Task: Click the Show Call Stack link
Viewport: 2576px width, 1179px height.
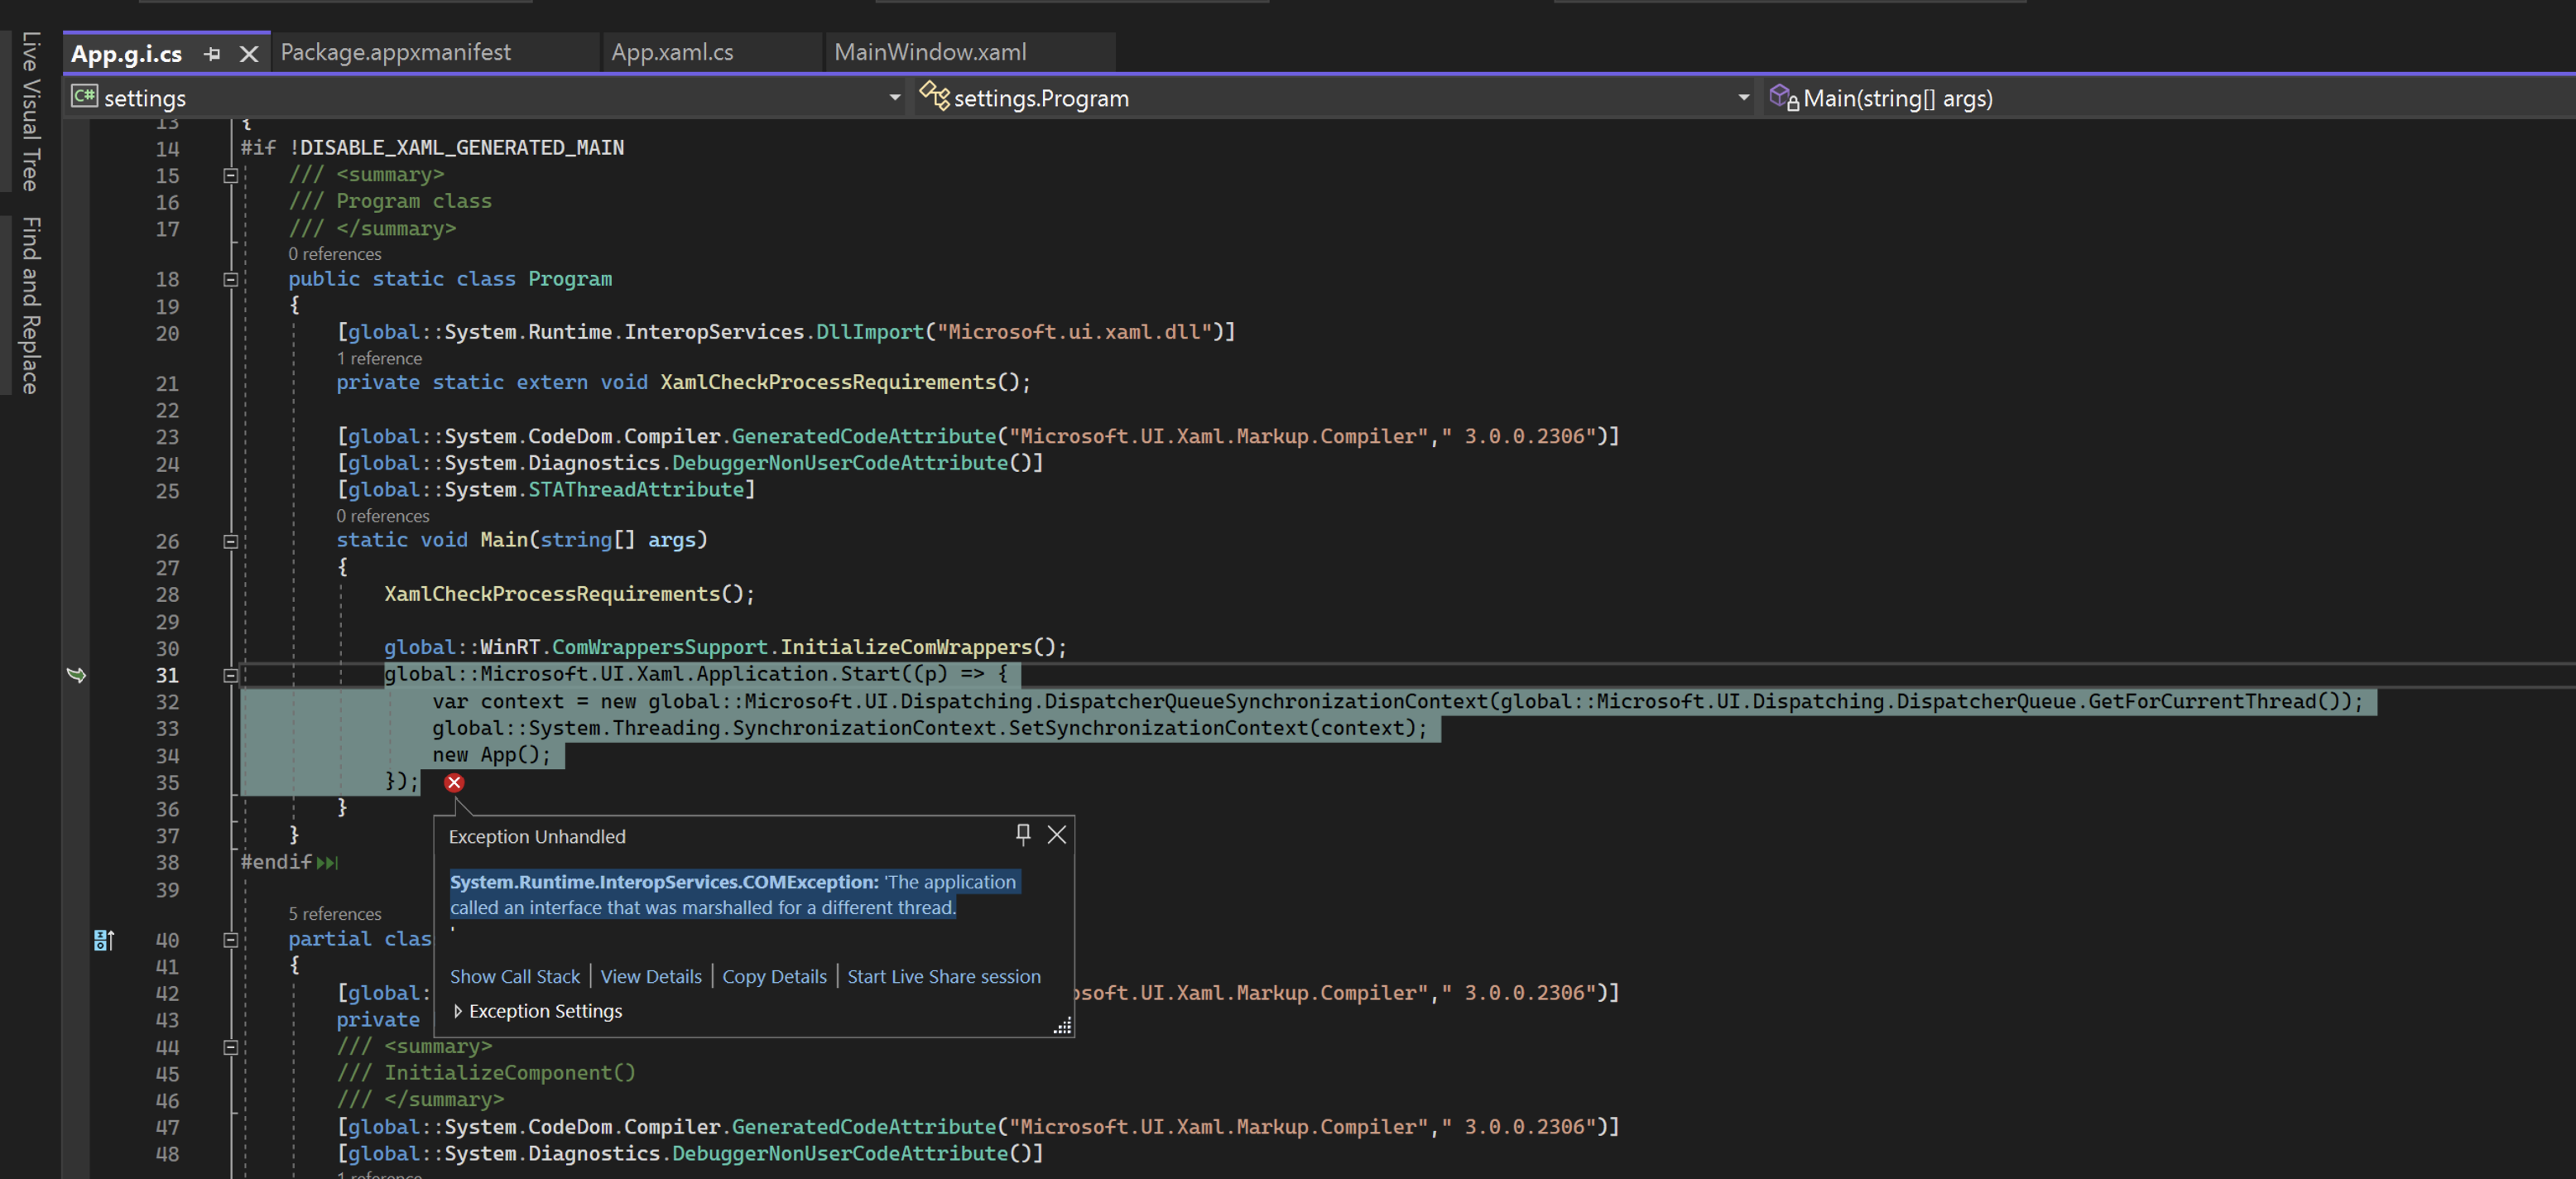Action: [514, 976]
